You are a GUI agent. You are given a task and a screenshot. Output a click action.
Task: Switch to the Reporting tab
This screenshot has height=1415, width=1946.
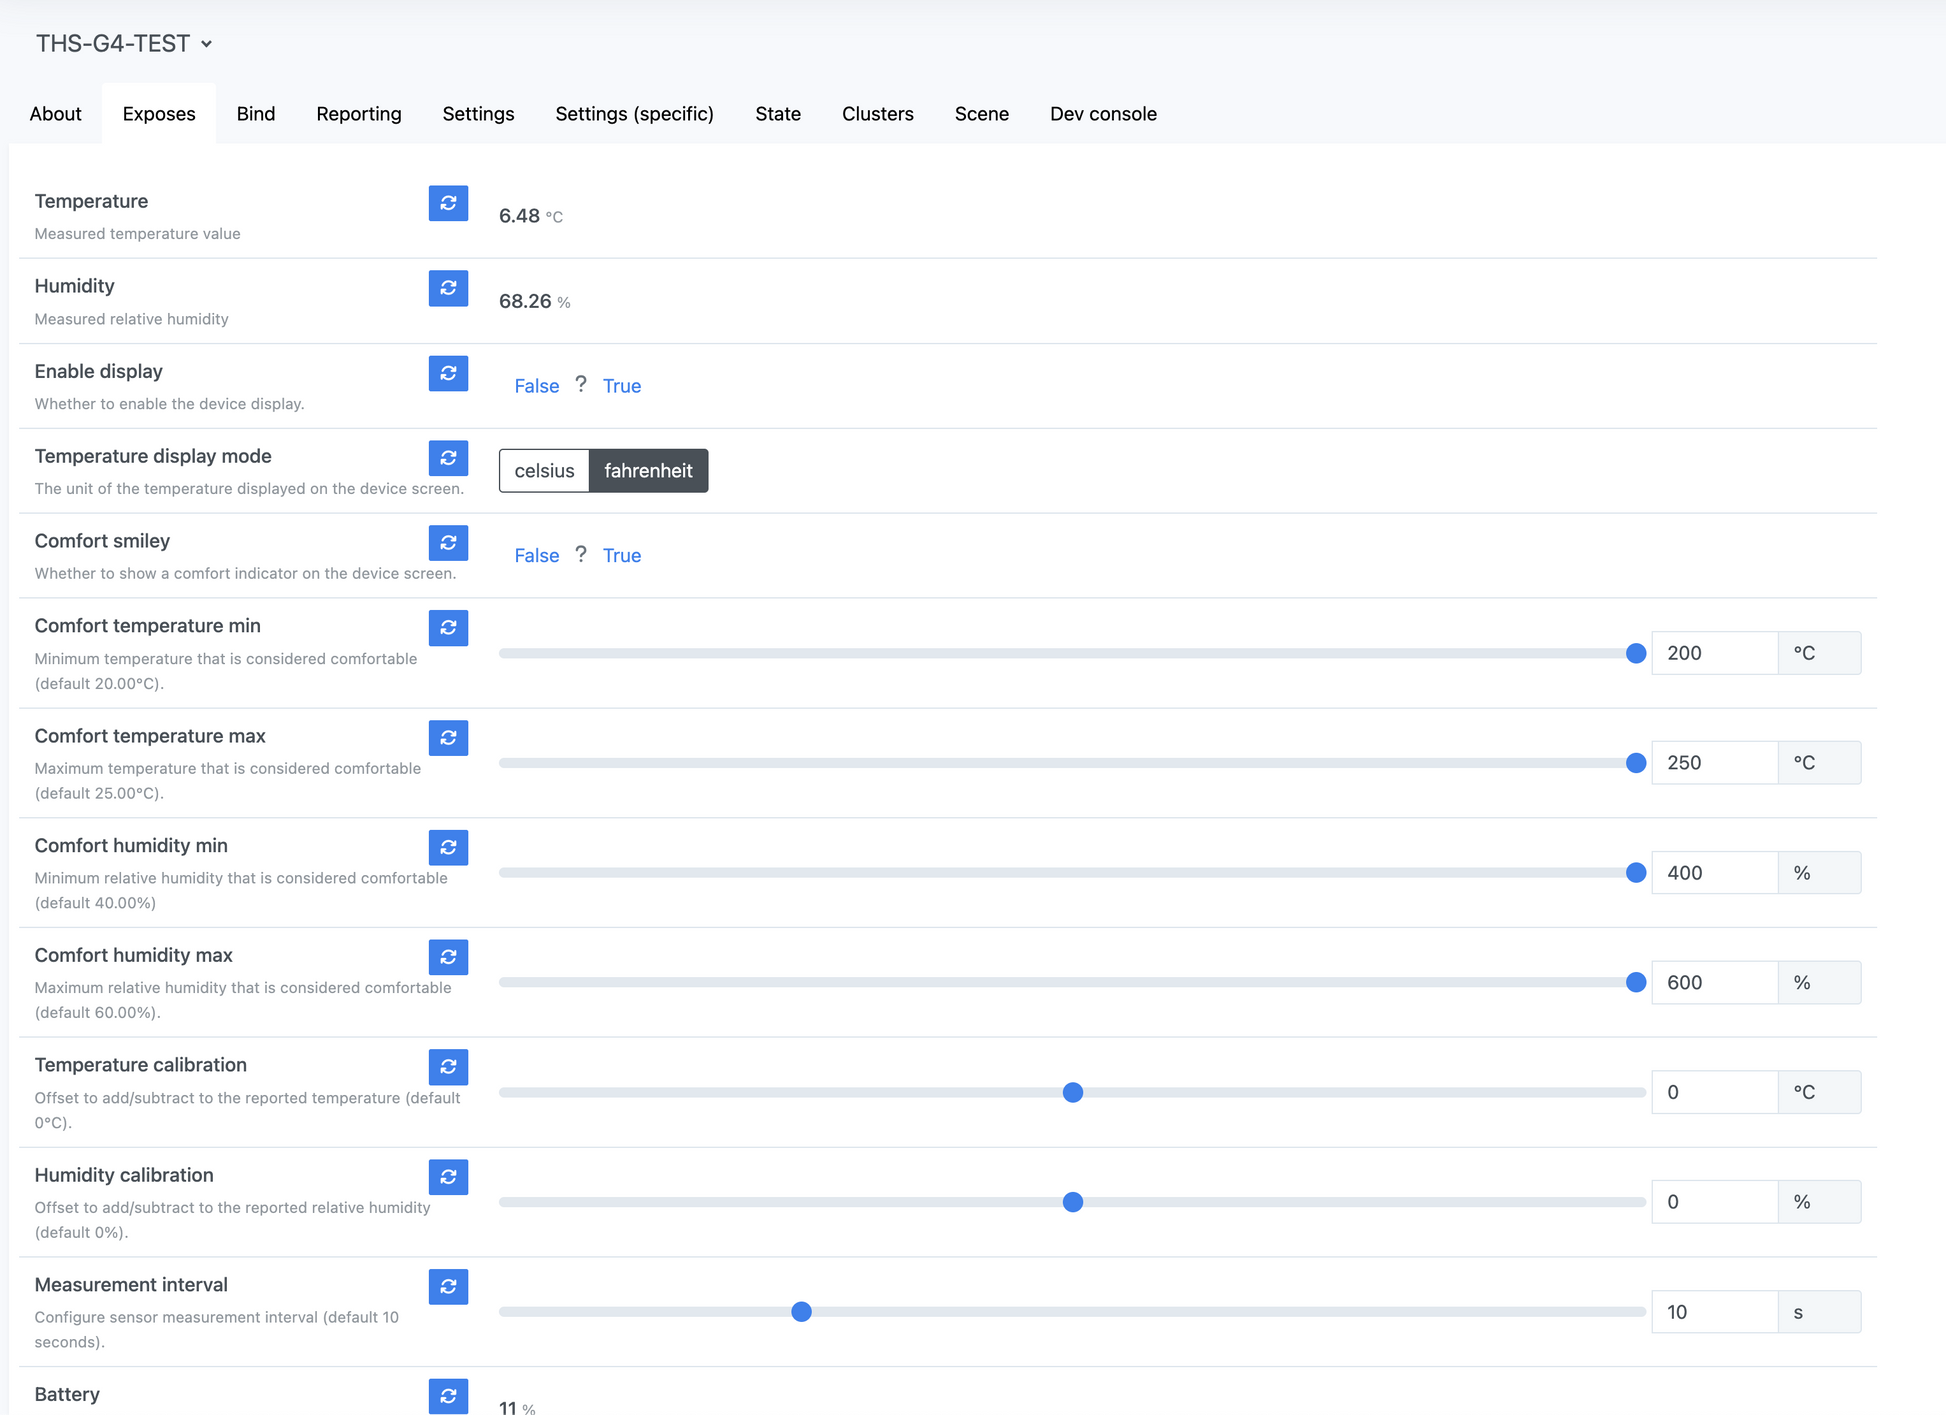pos(359,114)
